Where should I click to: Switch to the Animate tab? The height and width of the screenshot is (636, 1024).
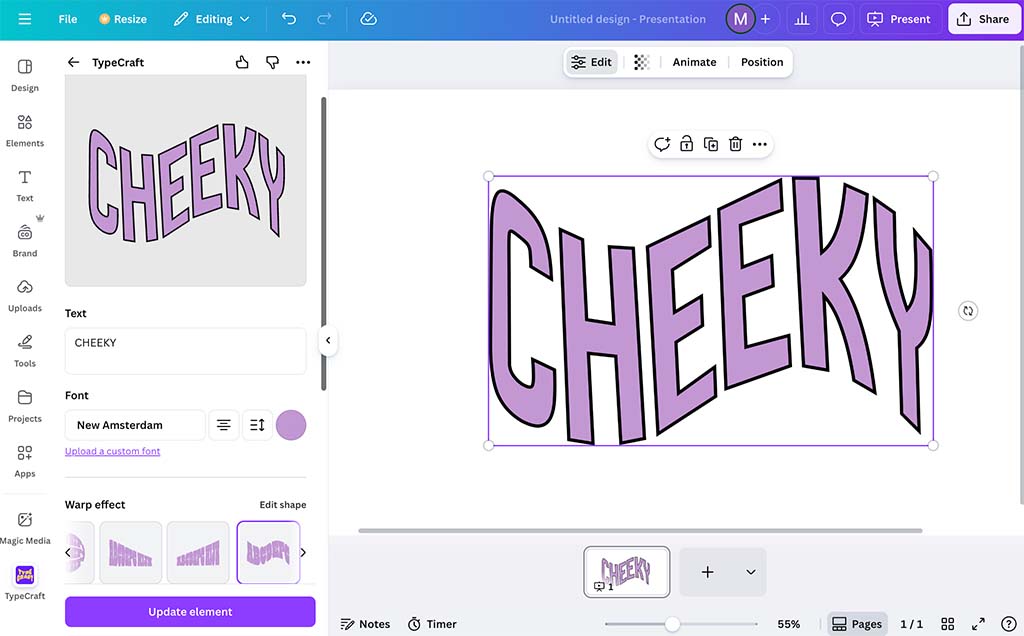click(694, 62)
